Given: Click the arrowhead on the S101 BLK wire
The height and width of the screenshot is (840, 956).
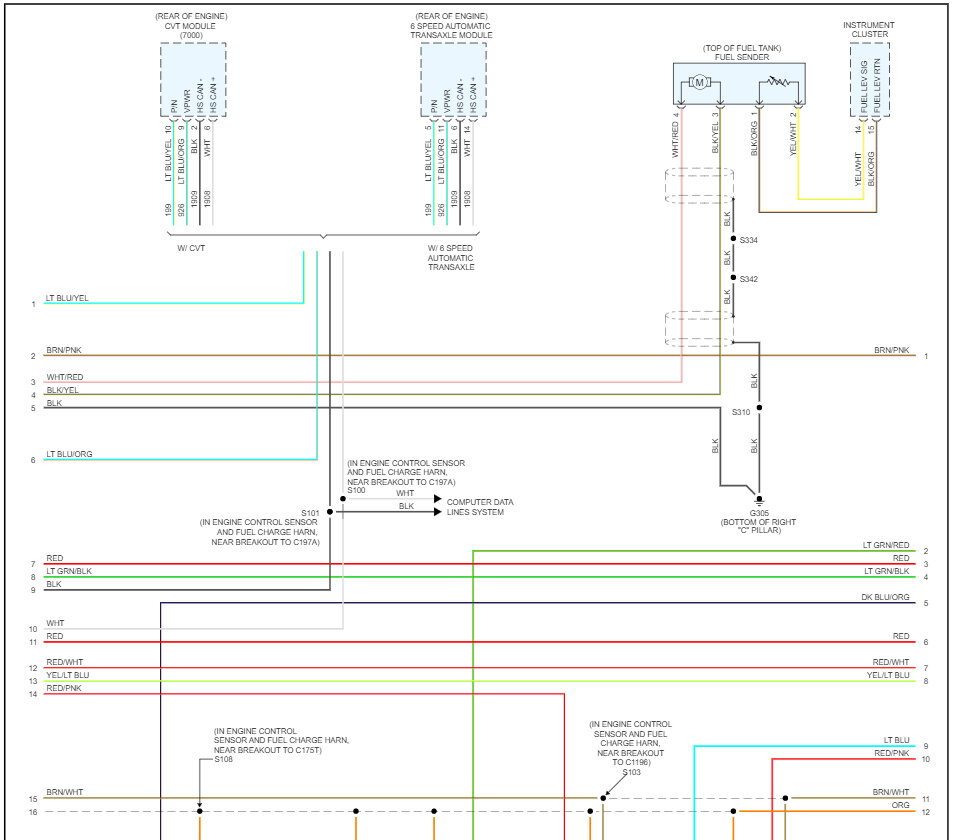Looking at the screenshot, I should pyautogui.click(x=437, y=512).
